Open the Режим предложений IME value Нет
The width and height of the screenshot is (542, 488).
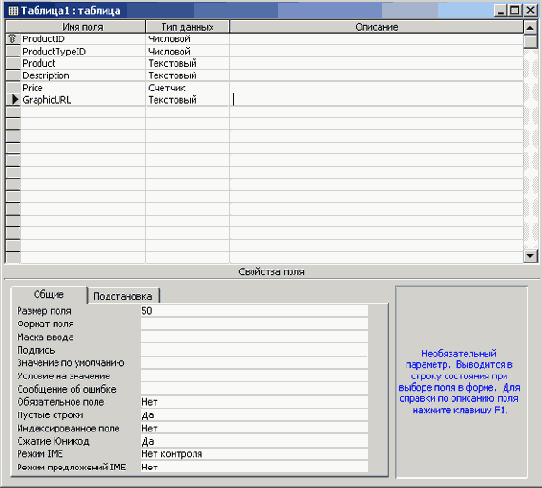click(x=254, y=467)
